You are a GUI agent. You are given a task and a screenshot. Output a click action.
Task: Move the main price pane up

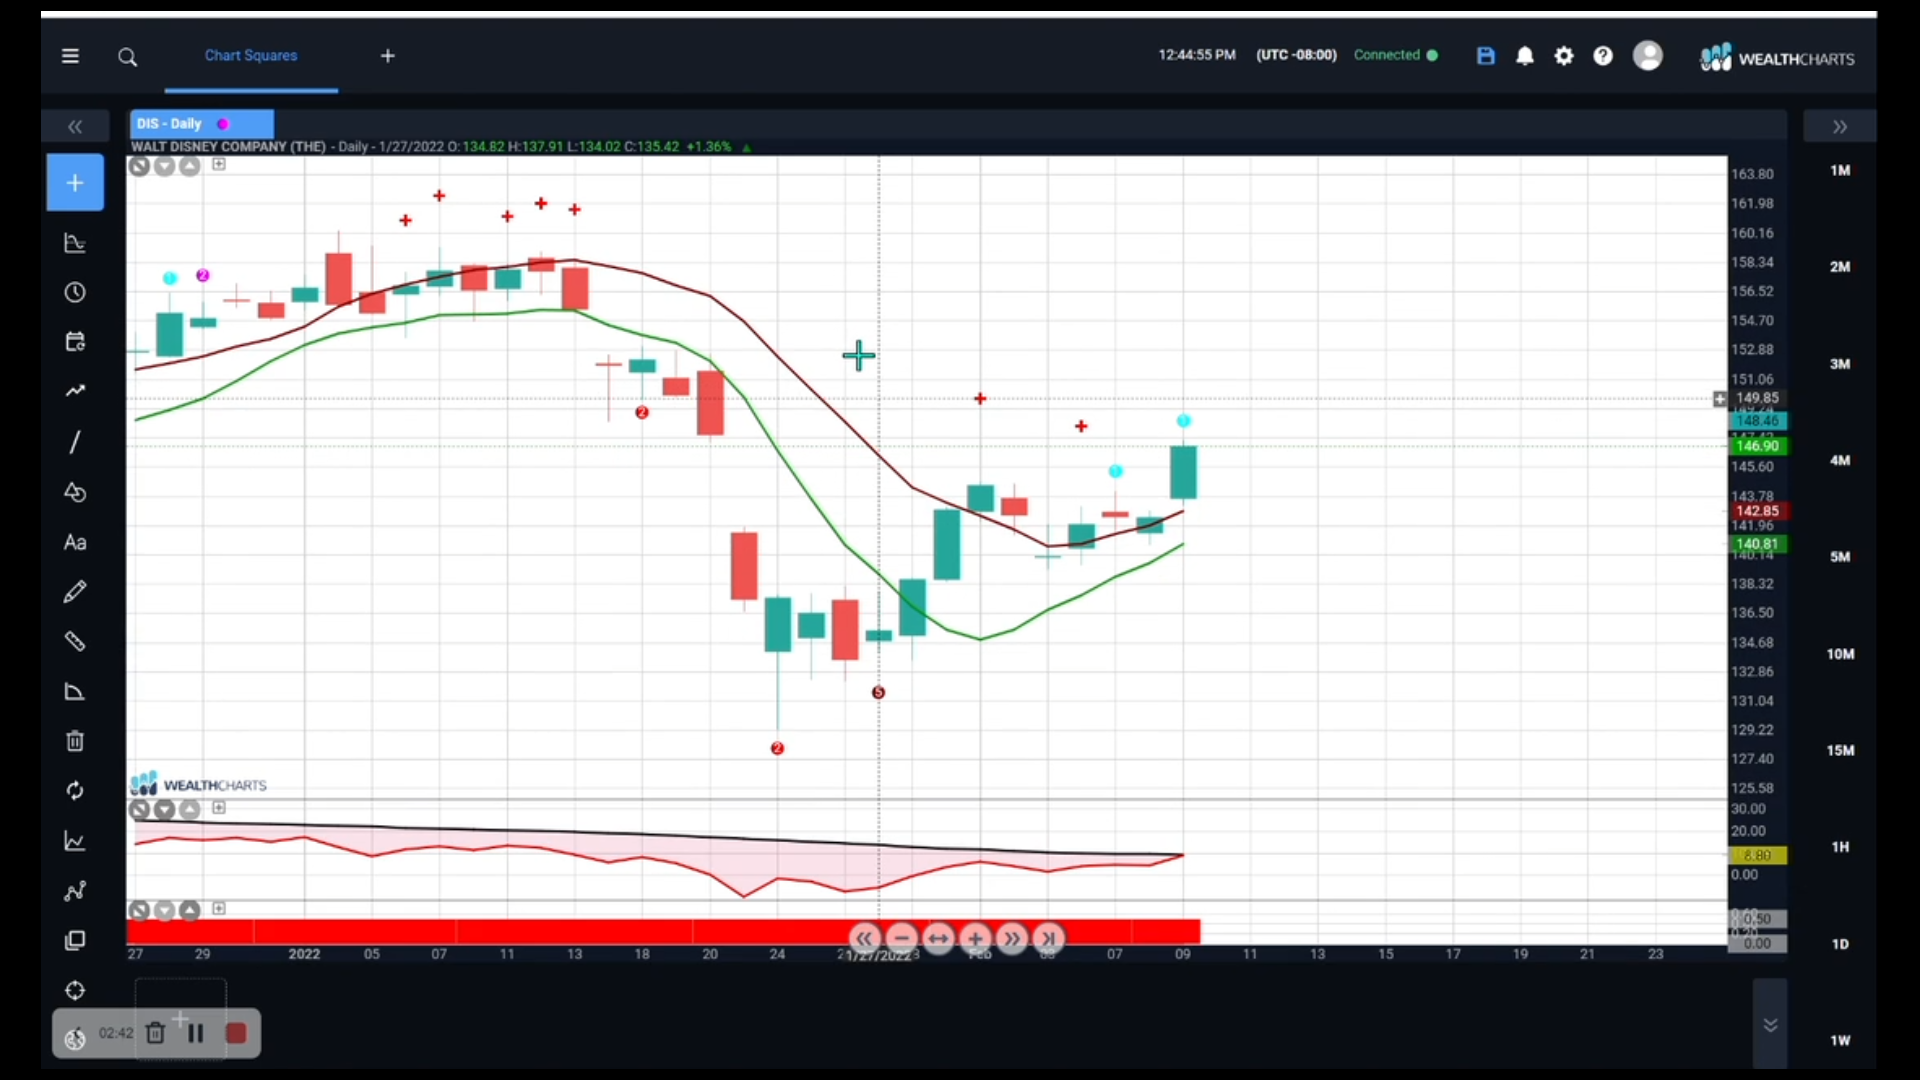(189, 166)
